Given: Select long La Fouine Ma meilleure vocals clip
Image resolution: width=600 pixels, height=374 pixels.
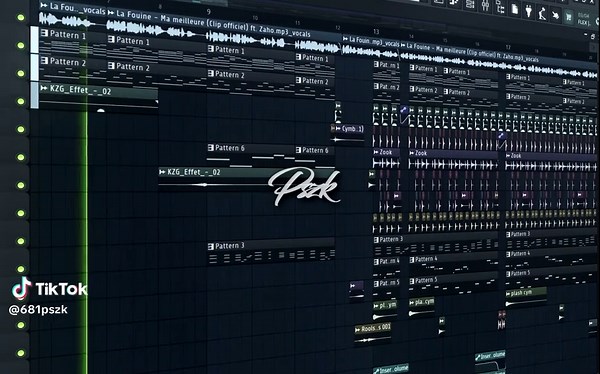Looking at the screenshot, I should click(x=225, y=32).
